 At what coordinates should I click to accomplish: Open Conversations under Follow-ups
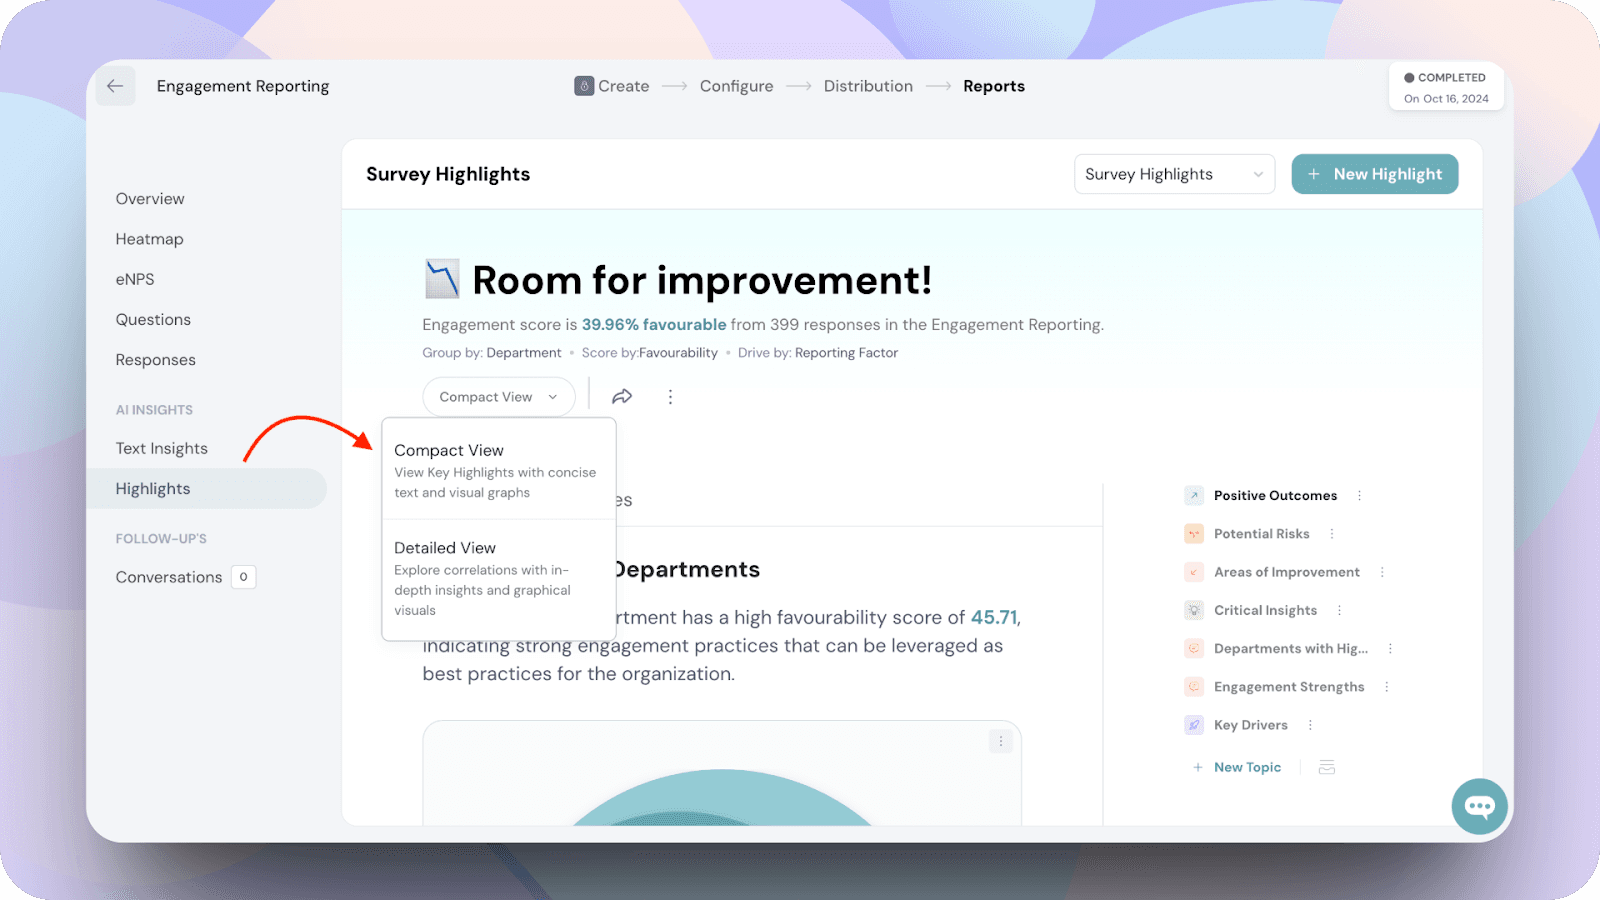click(168, 577)
